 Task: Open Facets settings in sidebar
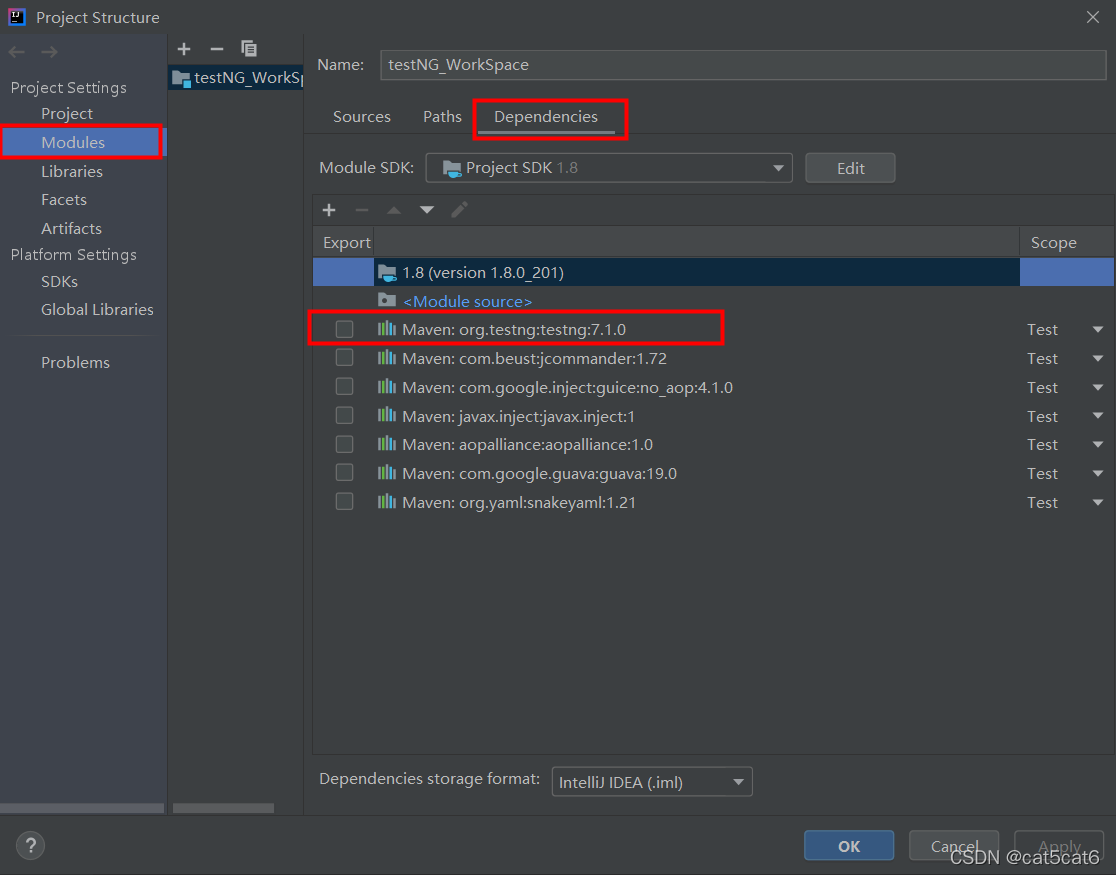coord(64,200)
